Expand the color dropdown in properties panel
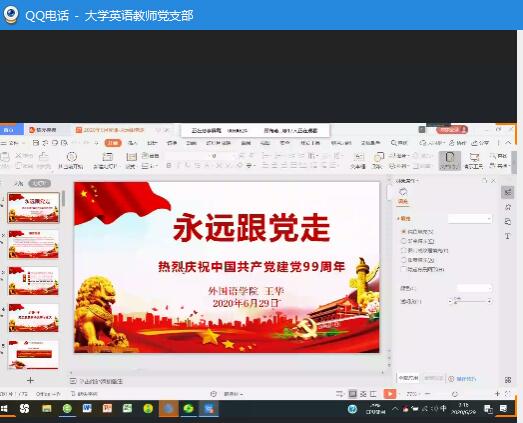This screenshot has height=423, width=523. 474,288
